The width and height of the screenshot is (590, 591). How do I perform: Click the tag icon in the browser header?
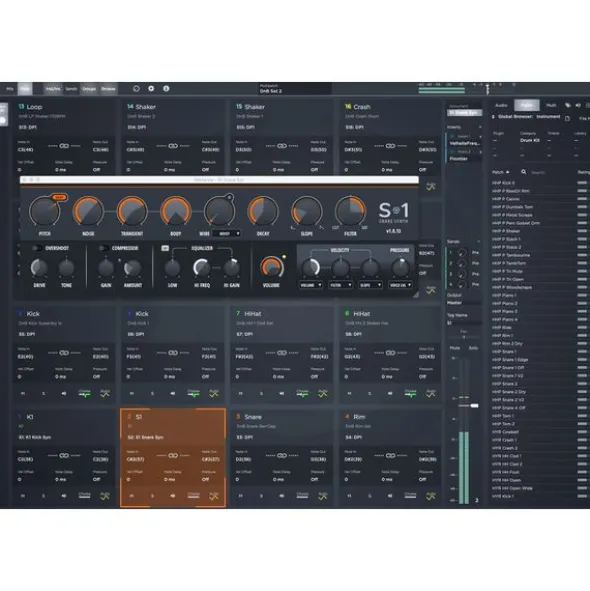(568, 106)
